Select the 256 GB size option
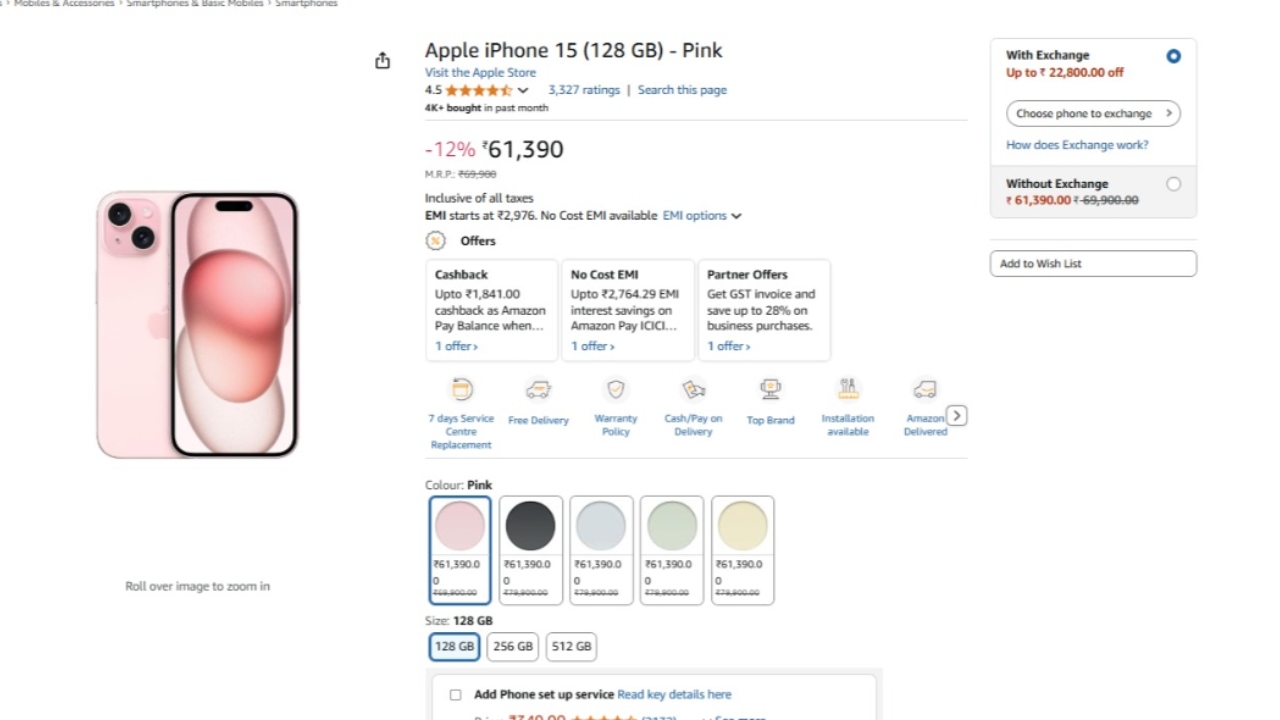 point(513,647)
